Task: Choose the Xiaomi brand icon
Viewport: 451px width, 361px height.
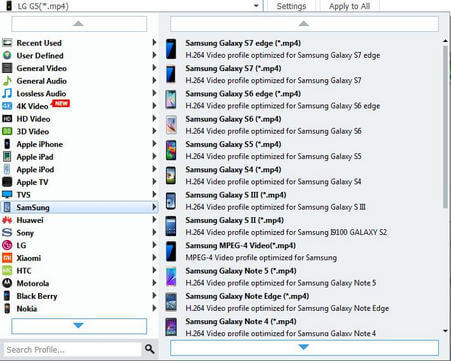Action: 7,258
